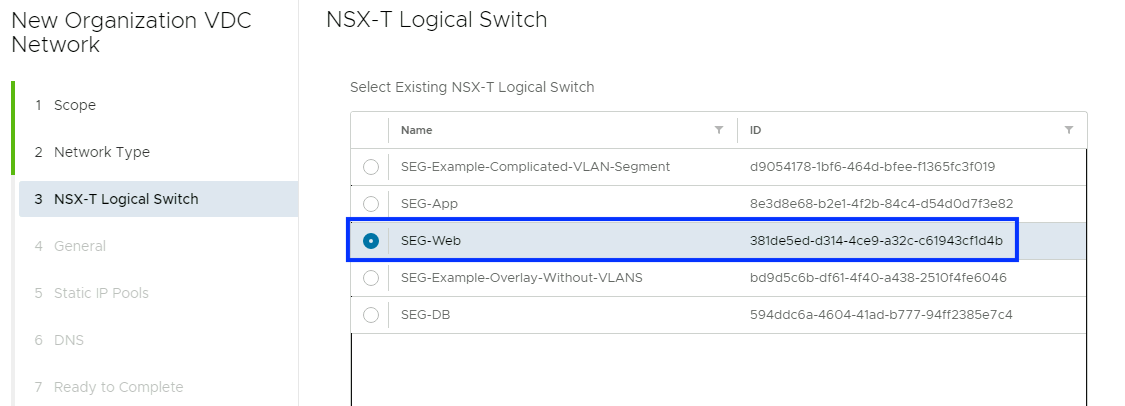Select the SEG-App radio button
Screen dimensions: 1125x406
371,204
